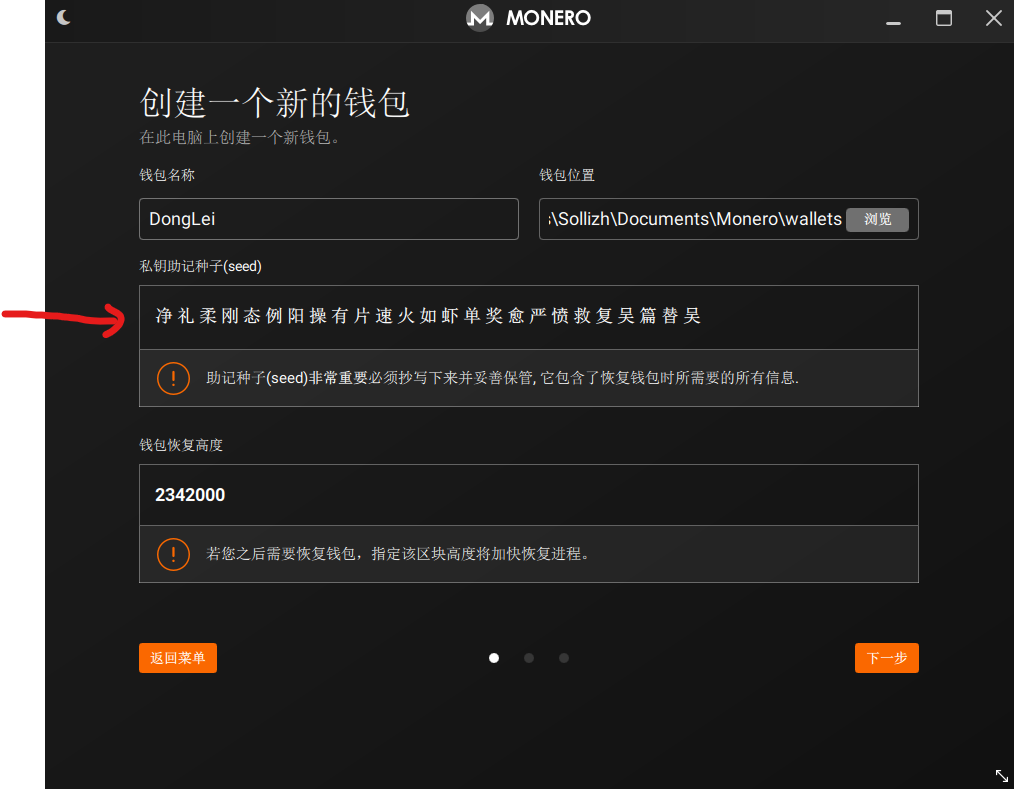Click the mnemonic seed words text
Image resolution: width=1014 pixels, height=789 pixels.
pyautogui.click(x=428, y=317)
